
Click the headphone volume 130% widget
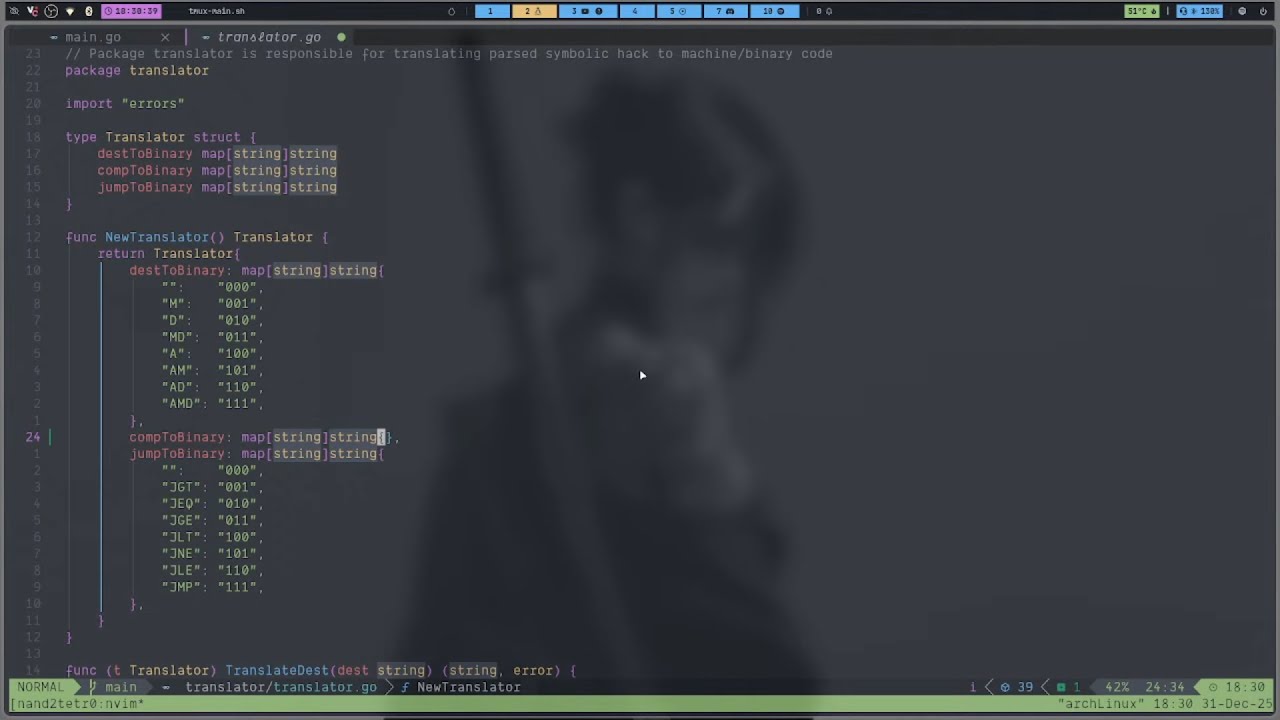click(1200, 11)
